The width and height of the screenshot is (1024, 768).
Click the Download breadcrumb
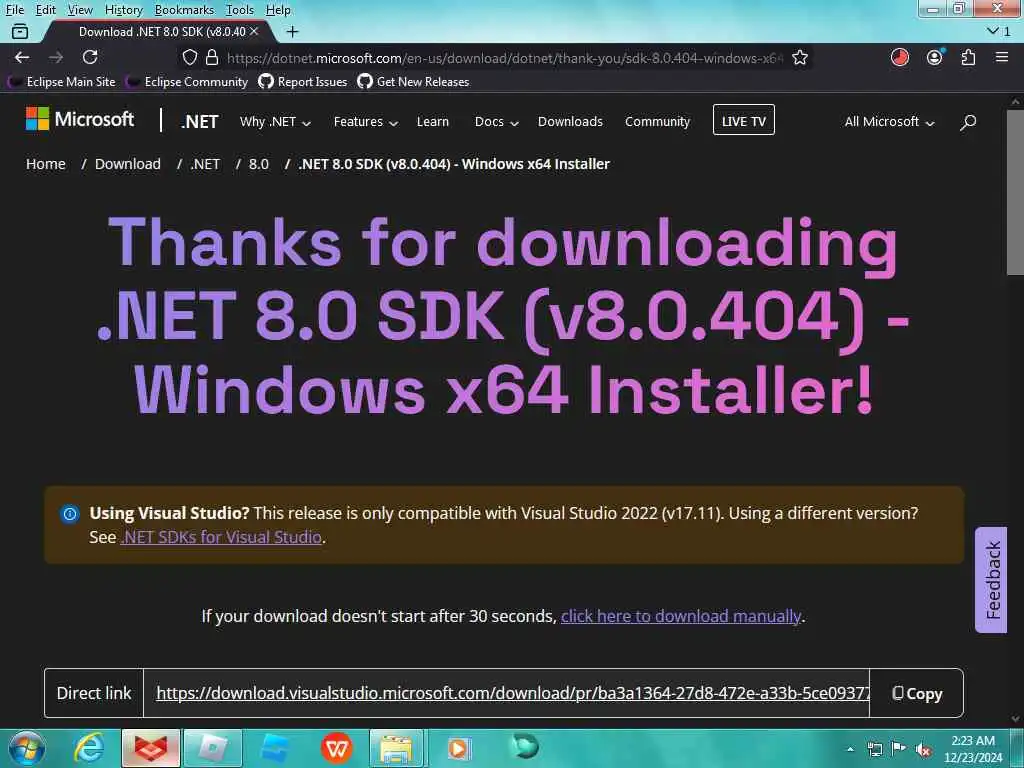127,164
